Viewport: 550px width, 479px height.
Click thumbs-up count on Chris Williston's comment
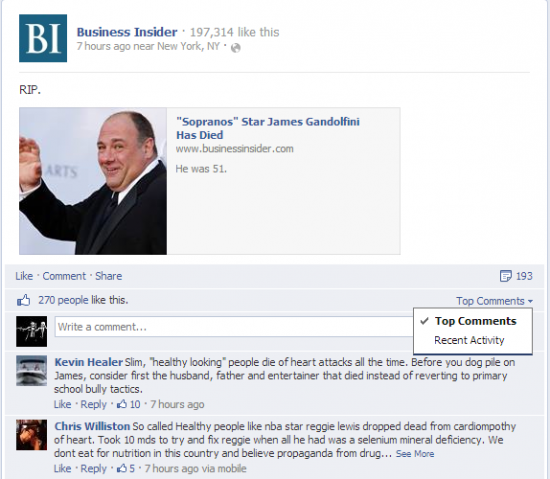pos(126,468)
